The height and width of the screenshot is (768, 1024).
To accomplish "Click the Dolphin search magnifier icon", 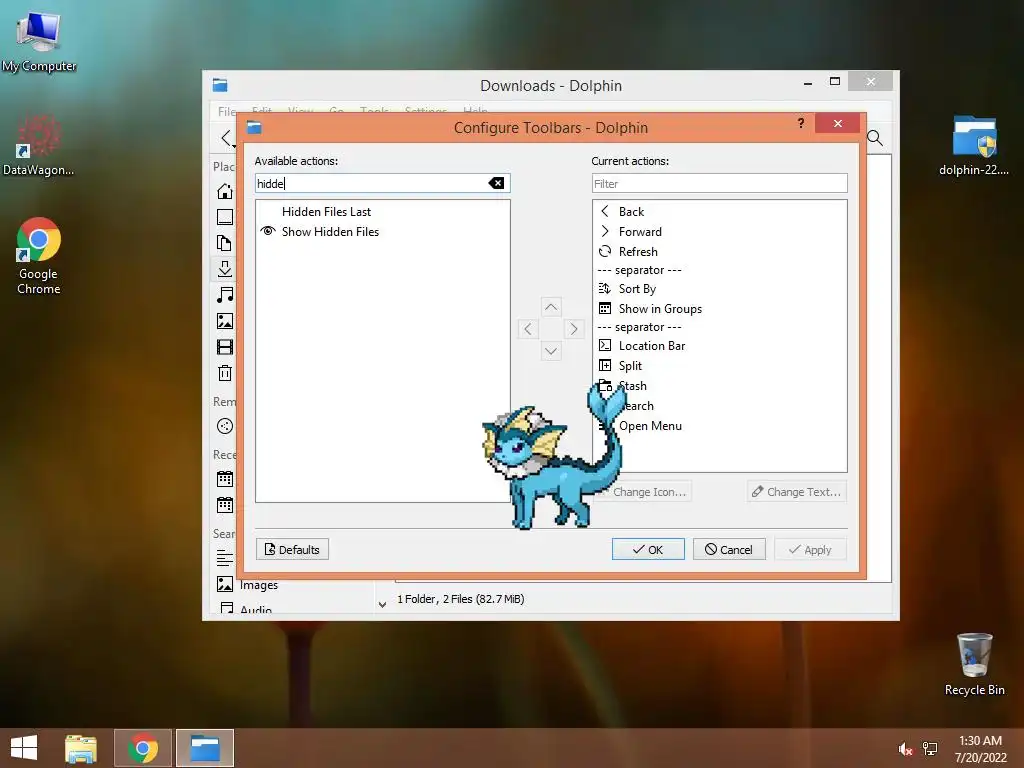I will 875,138.
